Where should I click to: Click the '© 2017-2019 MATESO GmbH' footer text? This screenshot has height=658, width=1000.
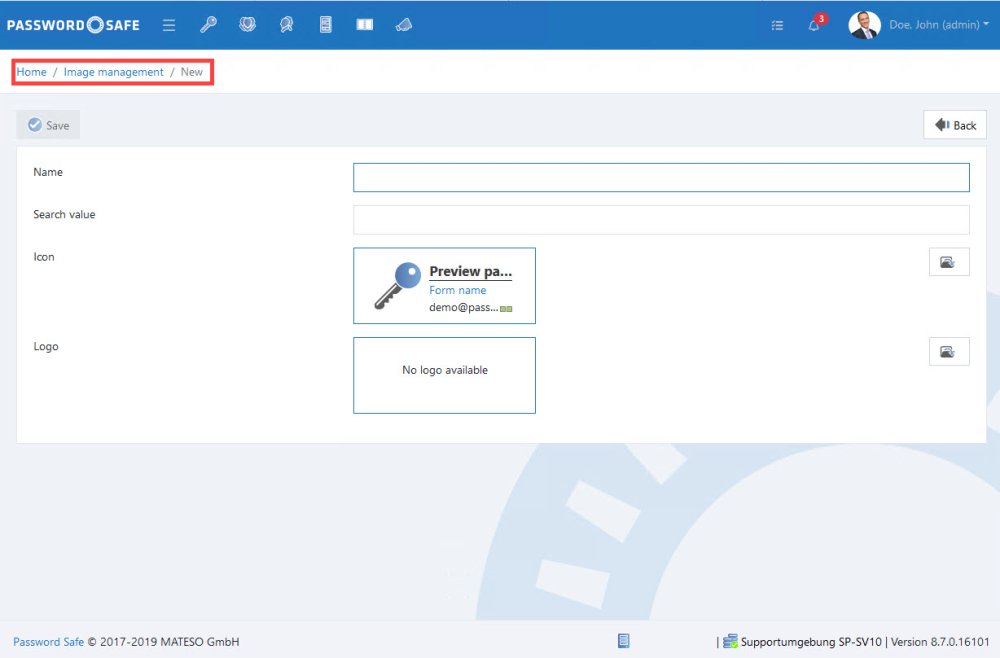[x=163, y=642]
